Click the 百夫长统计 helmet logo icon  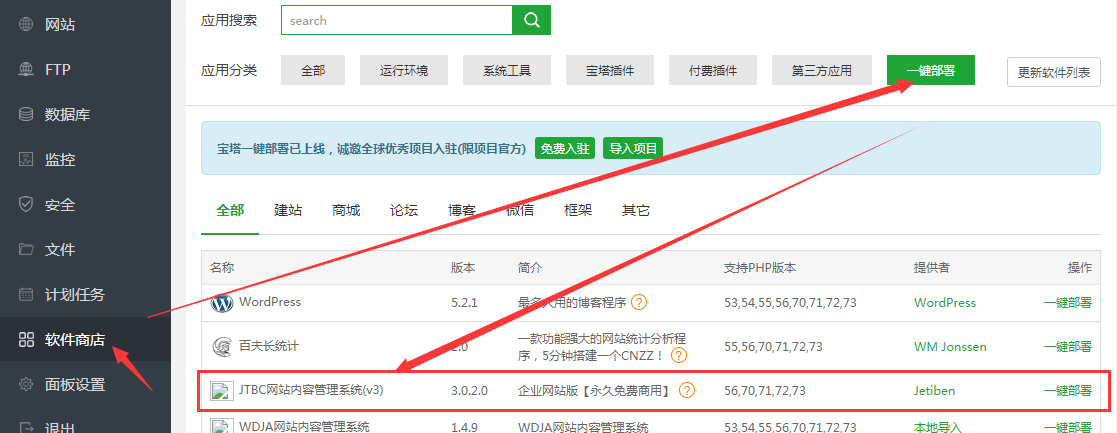[x=222, y=347]
